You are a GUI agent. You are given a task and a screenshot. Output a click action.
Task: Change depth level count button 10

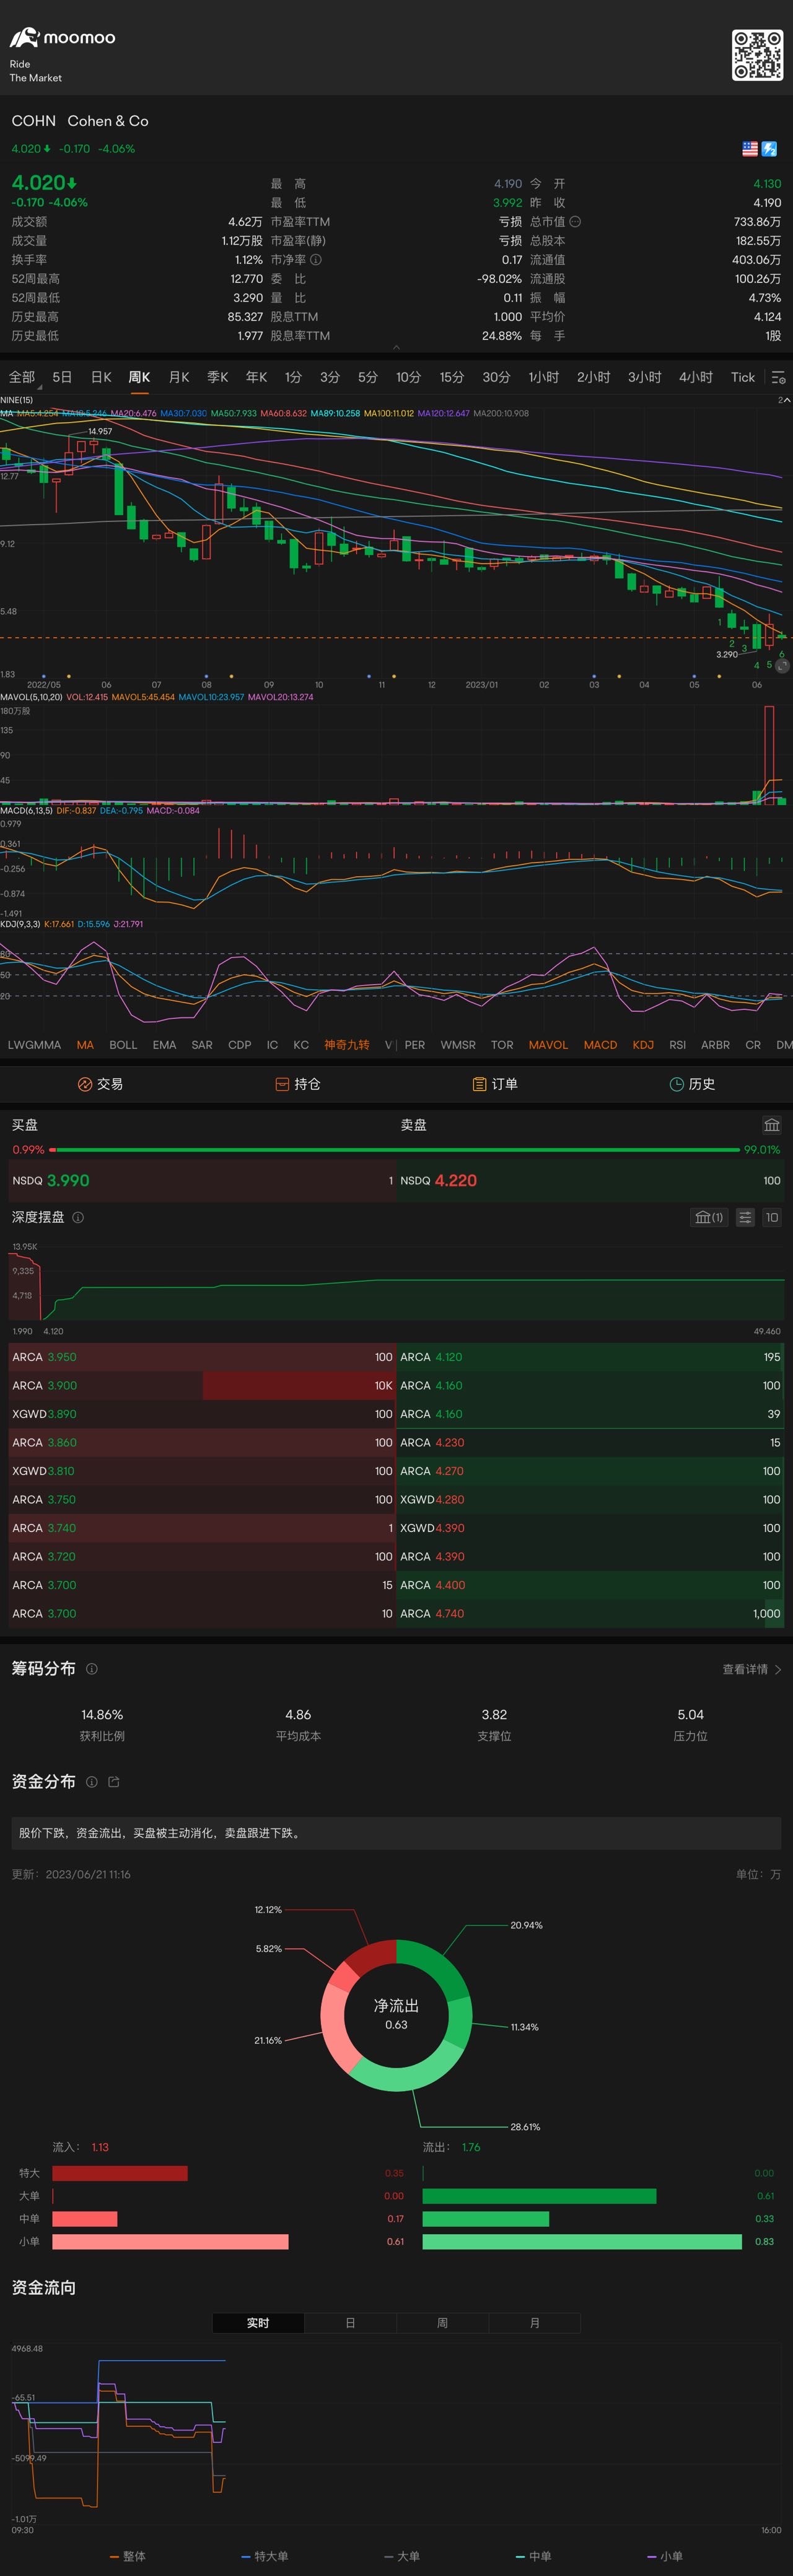tap(771, 1217)
